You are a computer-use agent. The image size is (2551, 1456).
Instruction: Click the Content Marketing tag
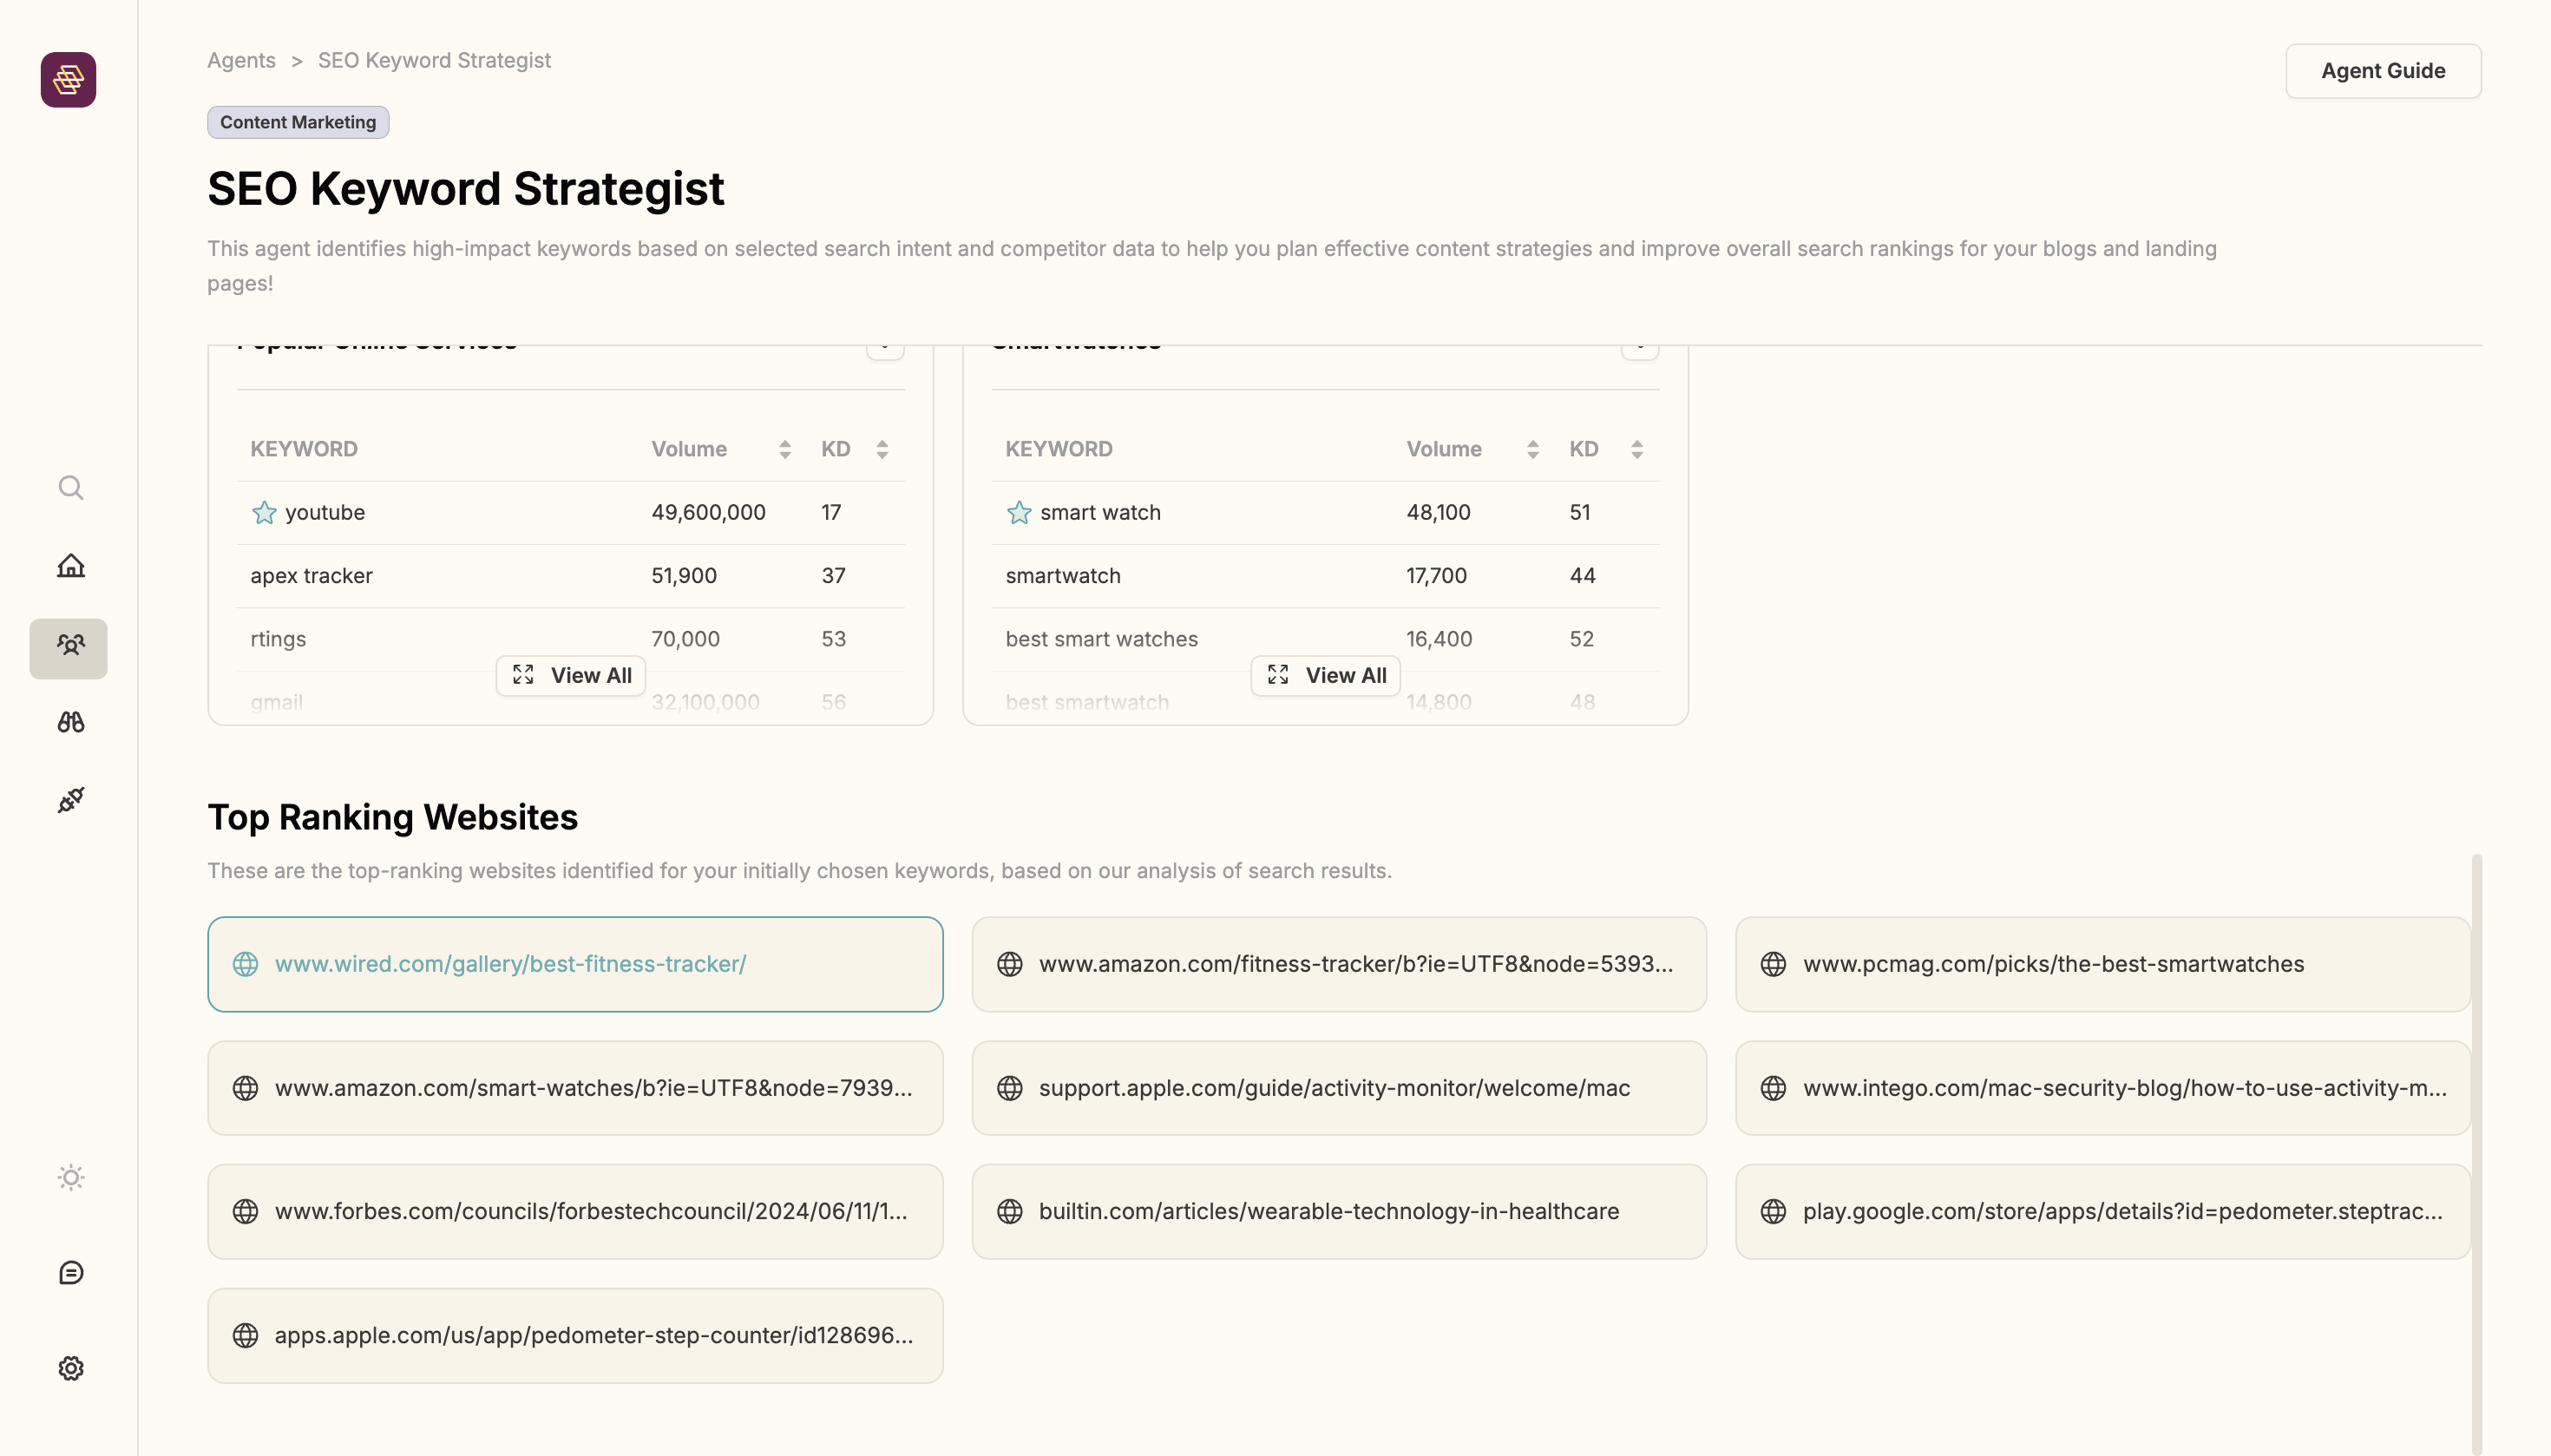click(x=298, y=122)
